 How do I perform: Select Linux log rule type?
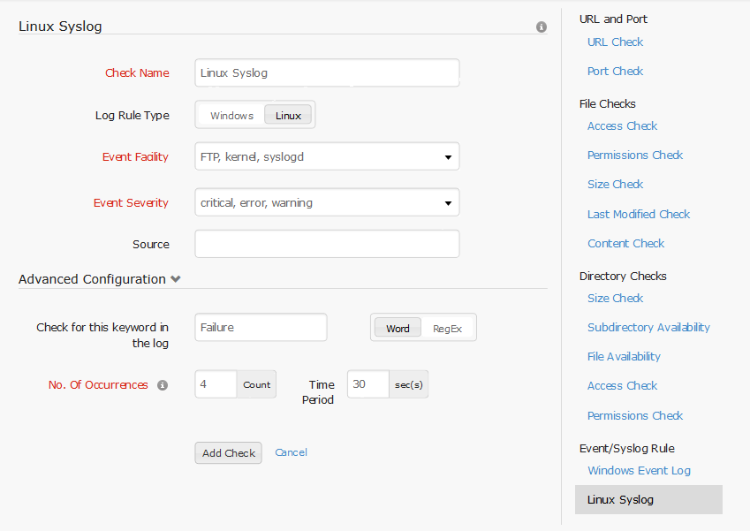pyautogui.click(x=288, y=115)
